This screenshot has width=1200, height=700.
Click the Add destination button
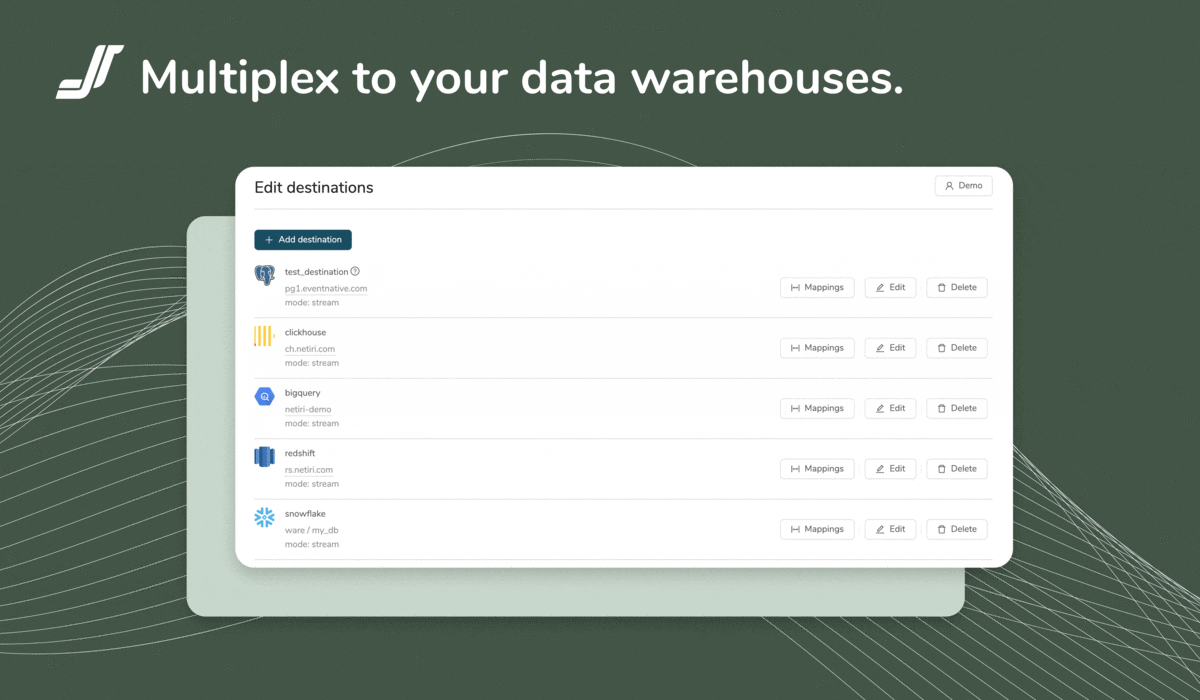pos(303,240)
